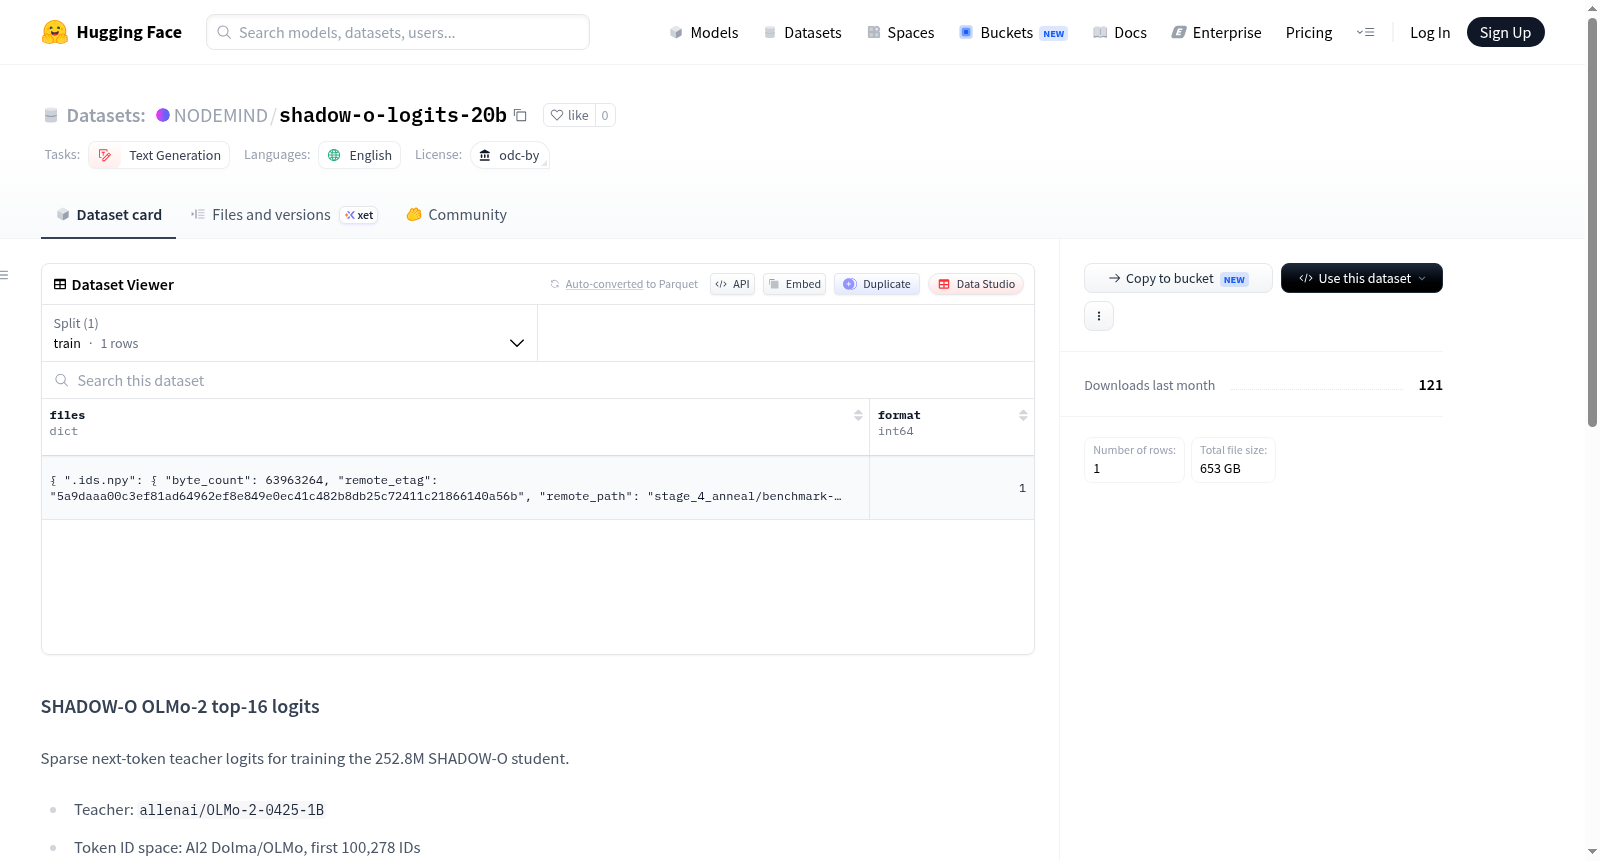Image resolution: width=1600 pixels, height=861 pixels.
Task: Click the allenai/OLMo-2-0425-1B teacher text
Action: pyautogui.click(x=232, y=810)
